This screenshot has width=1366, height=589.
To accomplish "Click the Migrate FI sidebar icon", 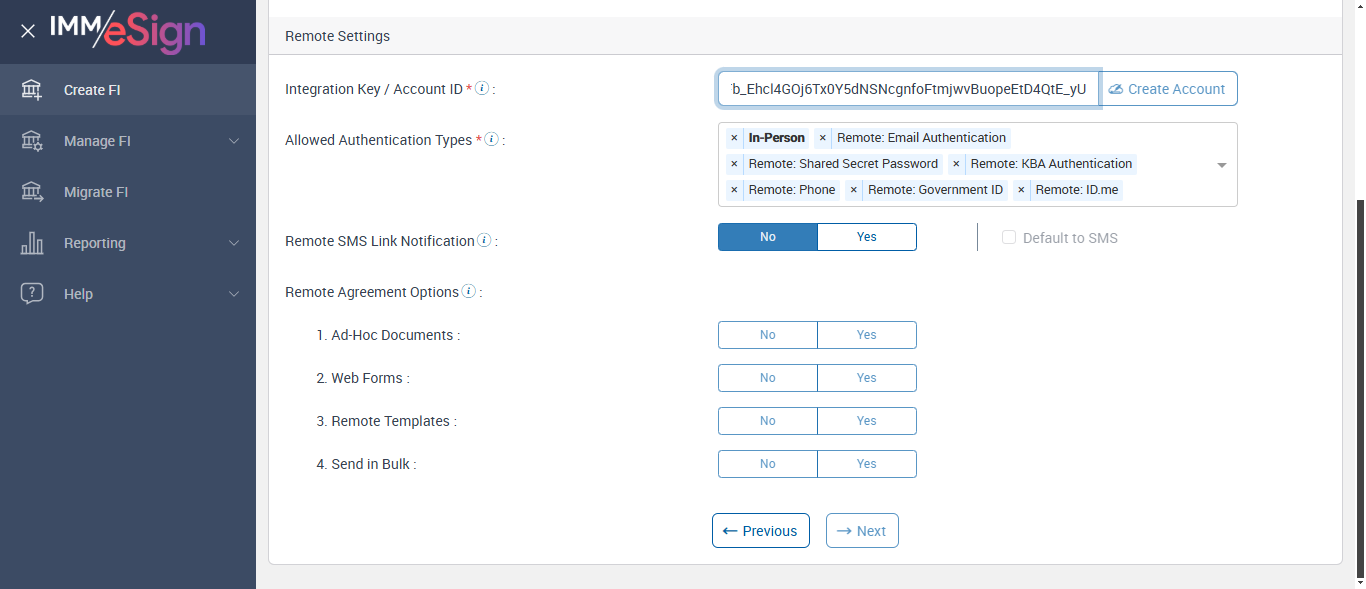I will 32,192.
